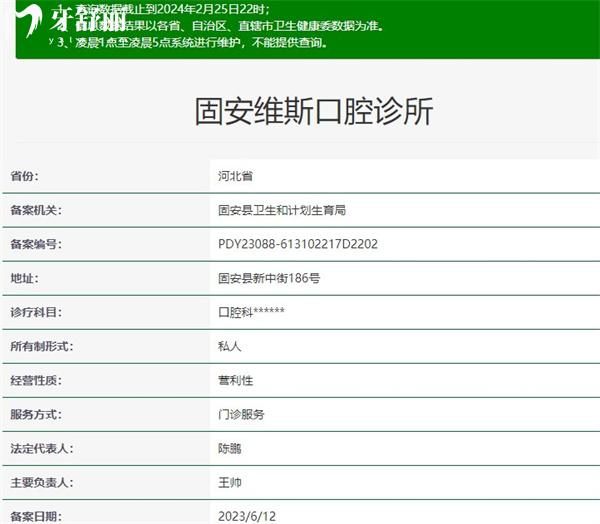
Task: Click the notice line mentioning 2024年2月25日22时
Action: tap(164, 9)
